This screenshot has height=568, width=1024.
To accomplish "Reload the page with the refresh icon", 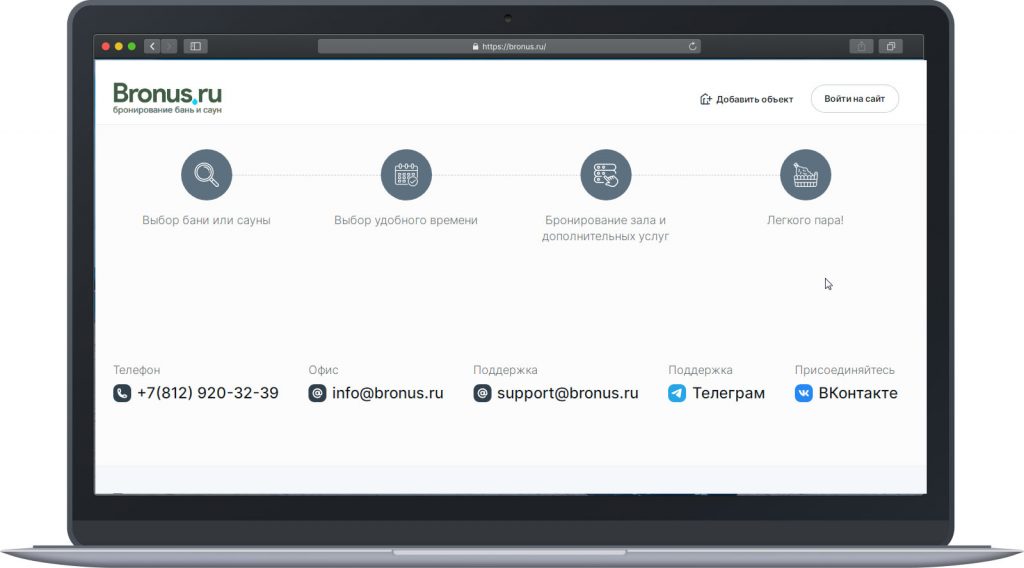I will click(x=692, y=46).
